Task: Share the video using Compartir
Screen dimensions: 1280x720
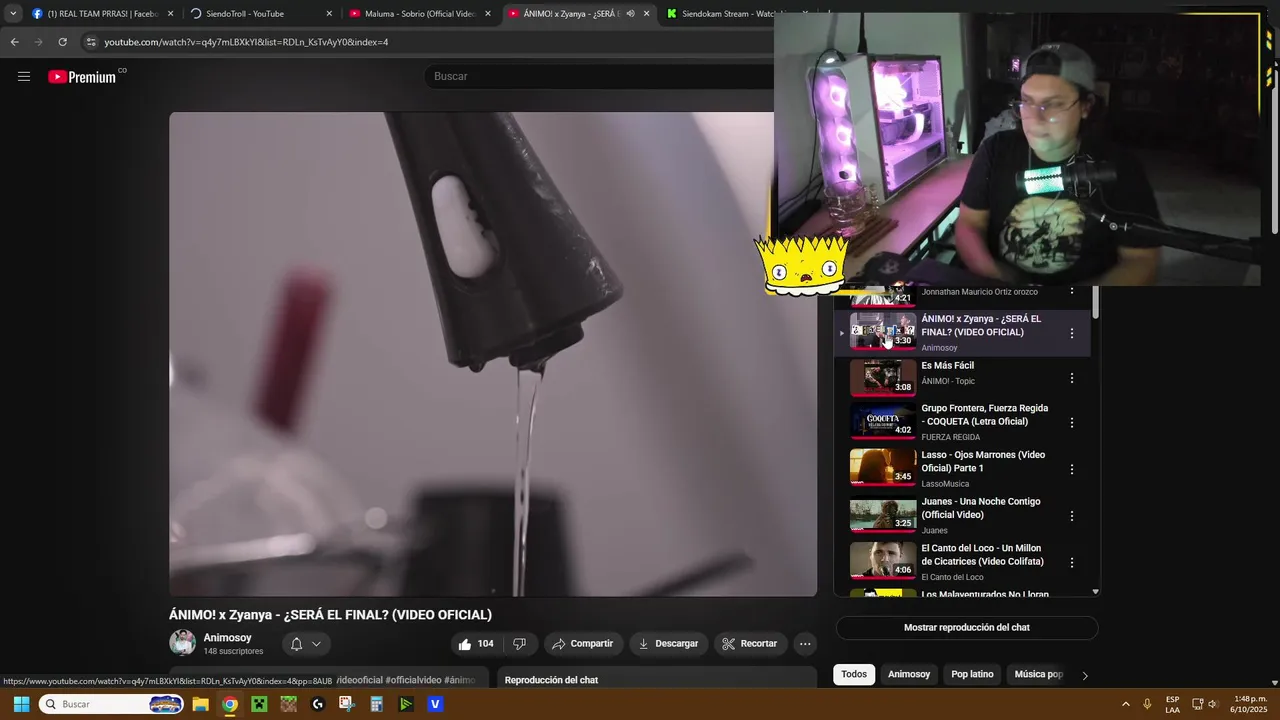Action: click(582, 644)
